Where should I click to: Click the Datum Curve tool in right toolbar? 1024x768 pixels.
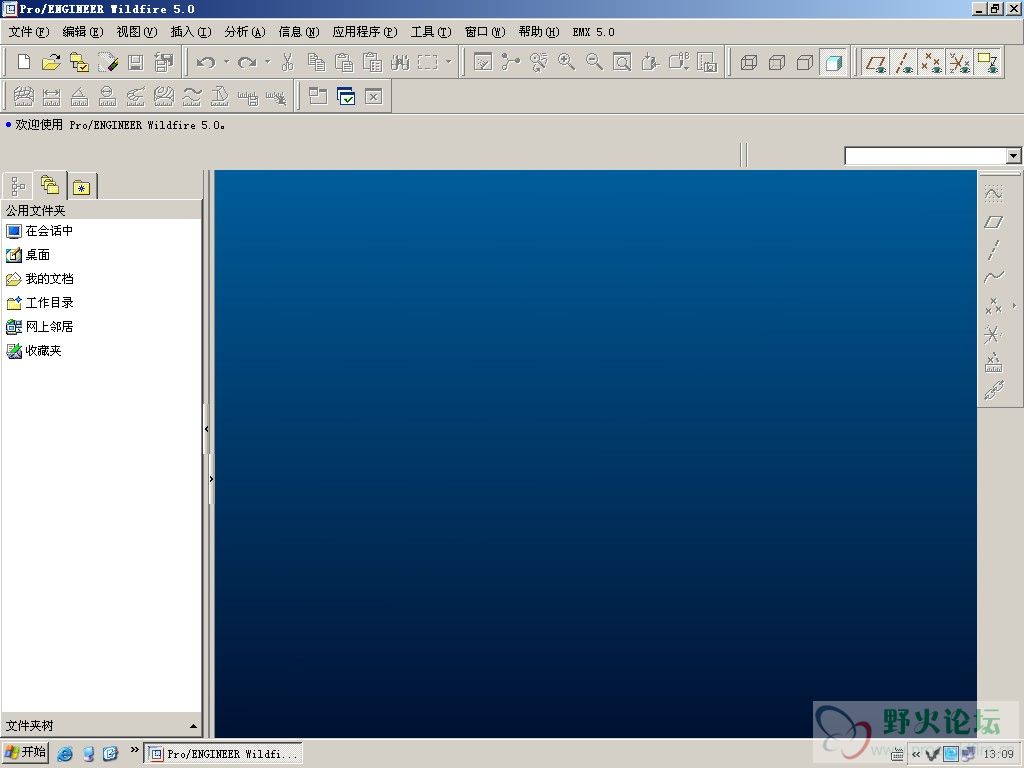pyautogui.click(x=993, y=277)
